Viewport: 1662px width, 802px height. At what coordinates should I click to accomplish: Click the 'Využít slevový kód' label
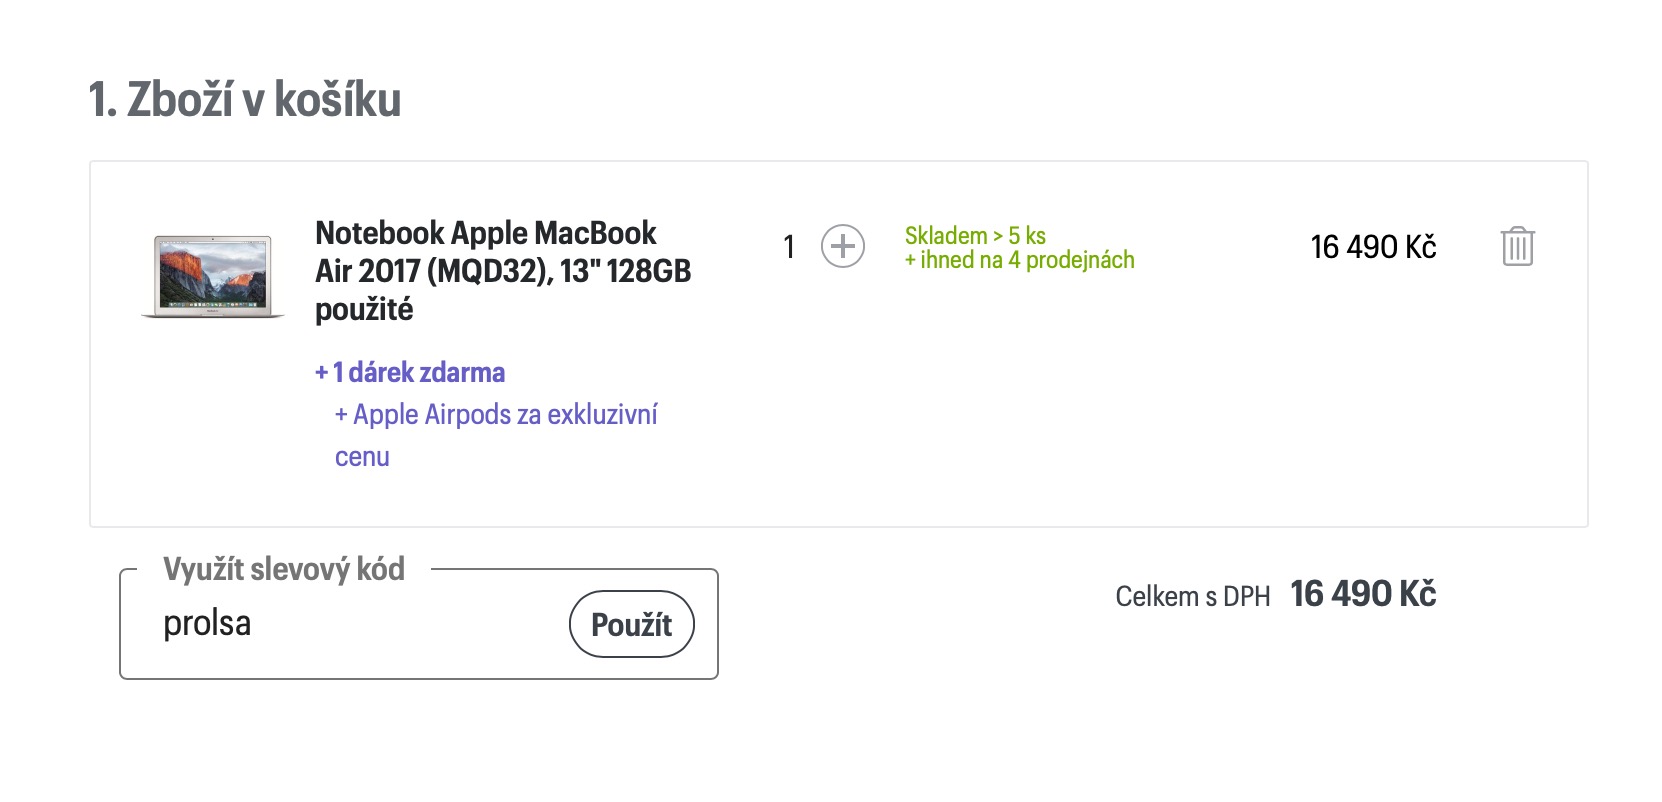[284, 569]
